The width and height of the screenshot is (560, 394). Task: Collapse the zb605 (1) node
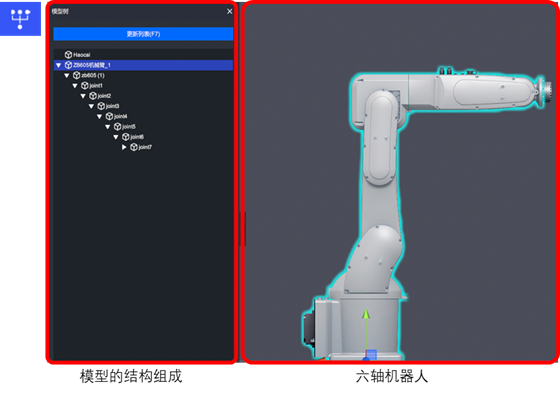(x=67, y=76)
